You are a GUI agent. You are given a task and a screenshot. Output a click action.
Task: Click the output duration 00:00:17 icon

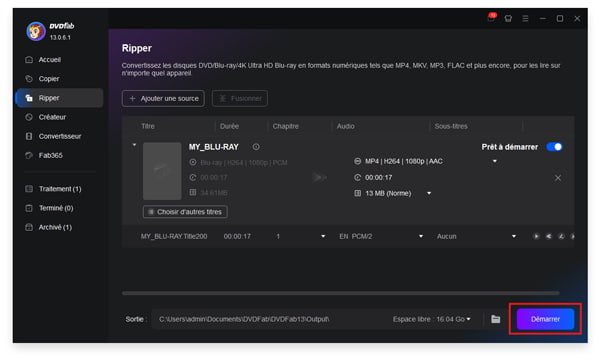pyautogui.click(x=357, y=178)
